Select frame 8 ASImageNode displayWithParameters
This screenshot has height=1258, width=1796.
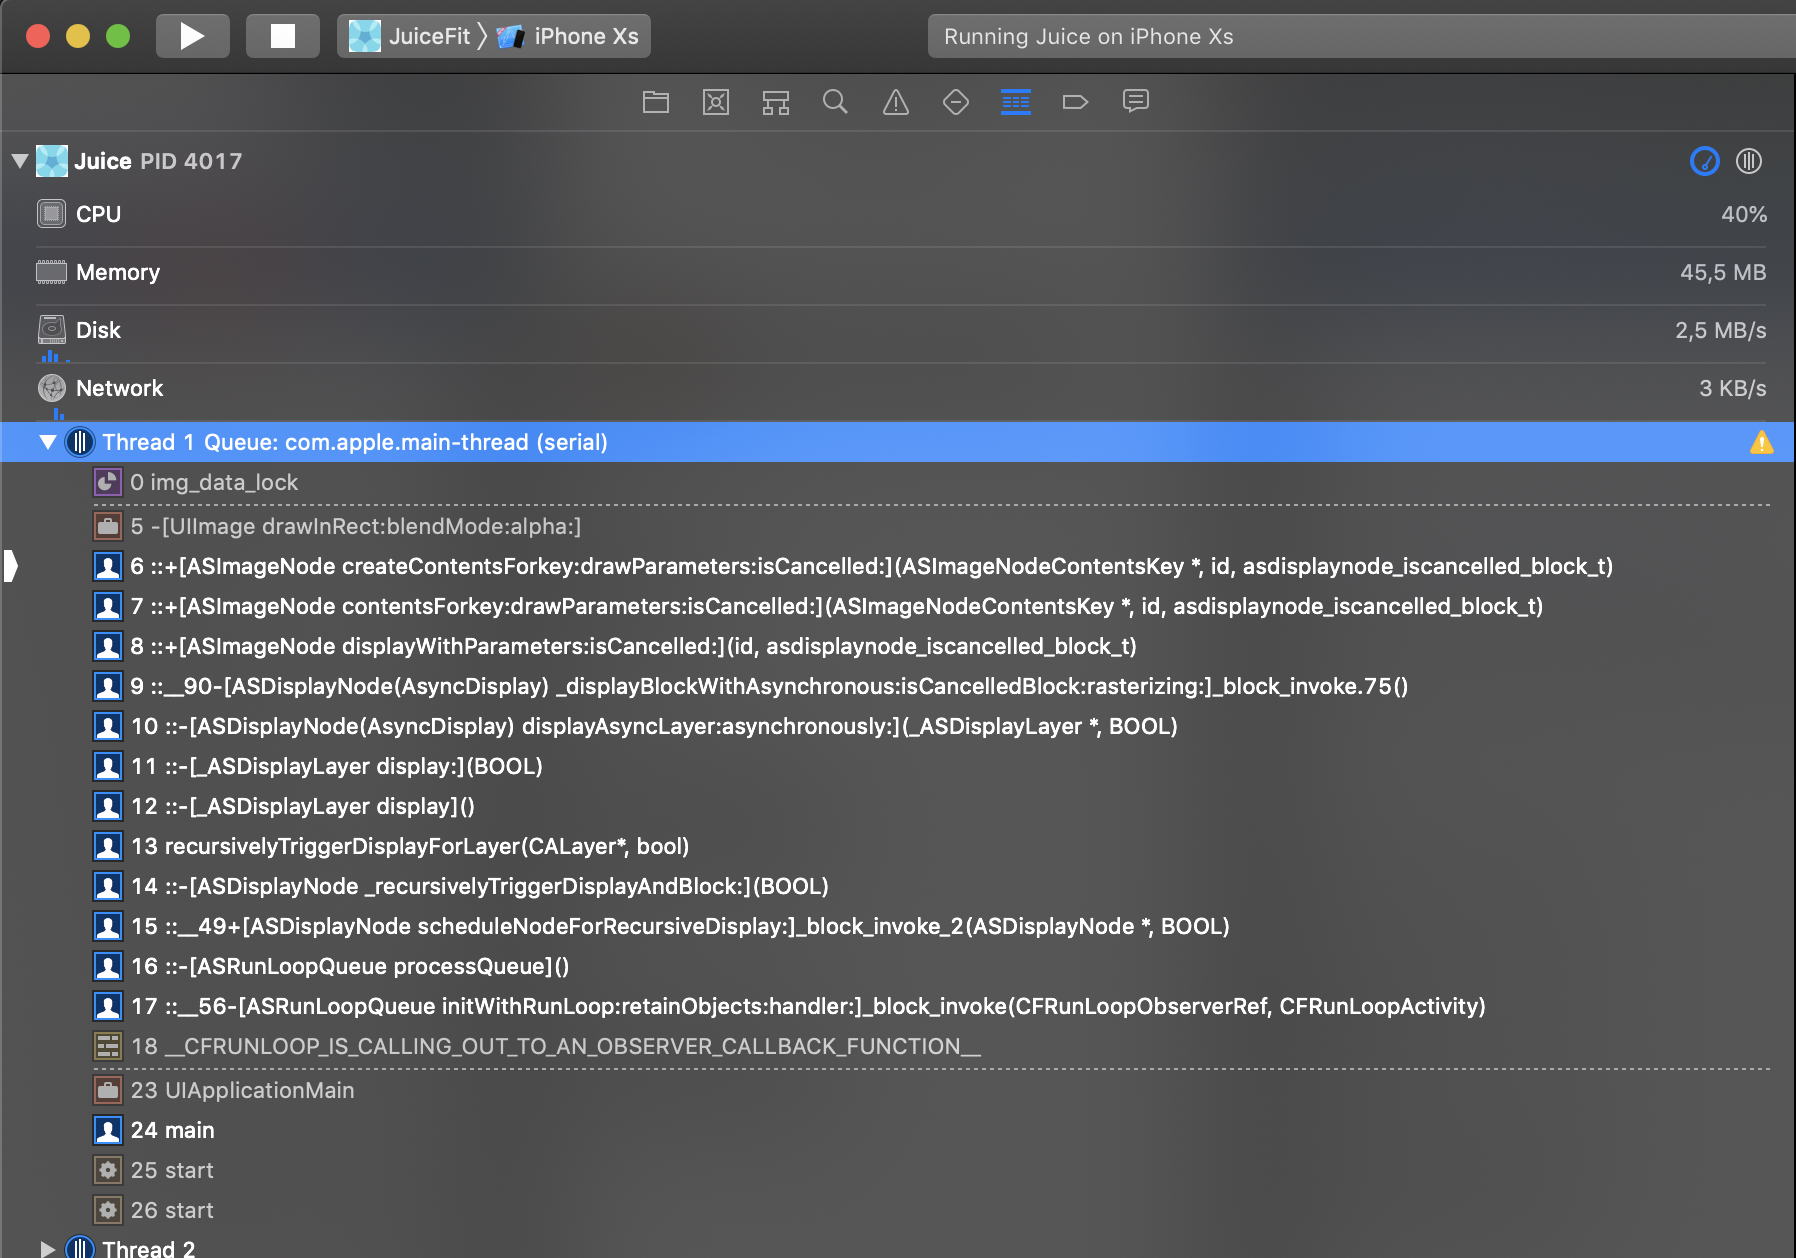898,646
